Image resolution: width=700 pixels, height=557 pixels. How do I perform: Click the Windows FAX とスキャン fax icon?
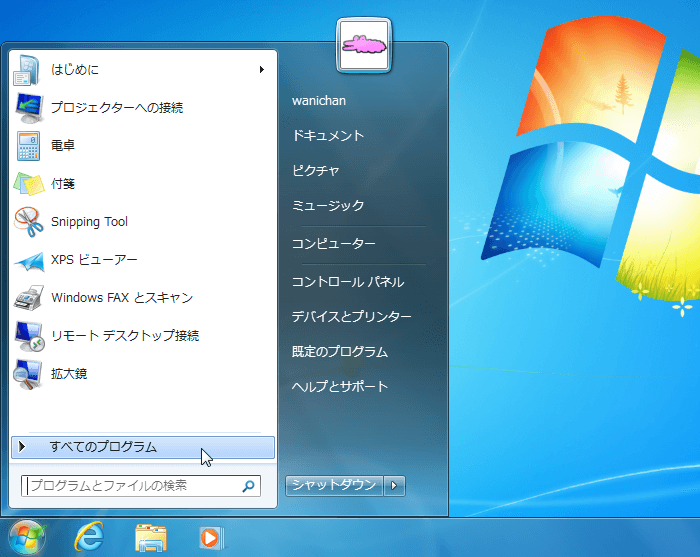[x=29, y=298]
